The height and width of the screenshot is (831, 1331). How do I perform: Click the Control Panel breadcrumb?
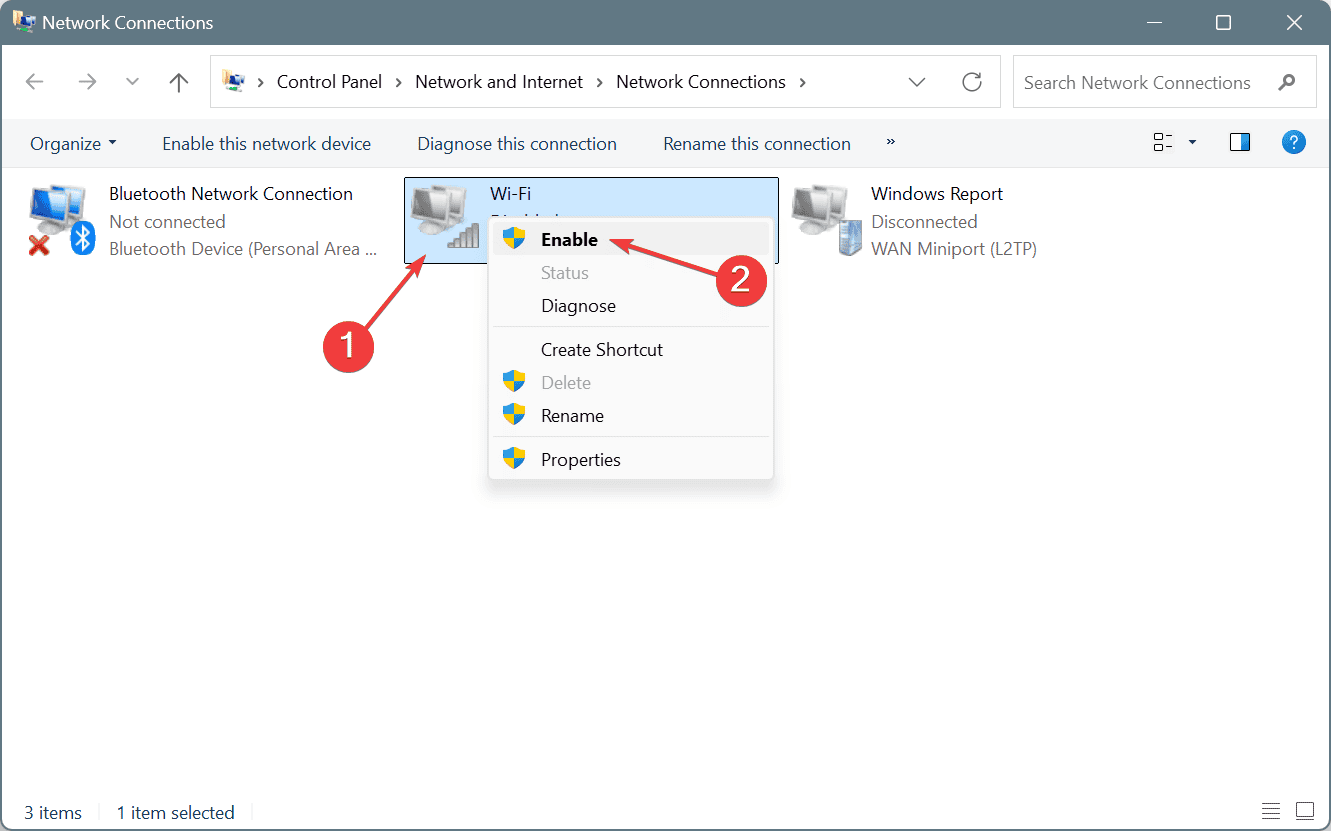pos(329,82)
